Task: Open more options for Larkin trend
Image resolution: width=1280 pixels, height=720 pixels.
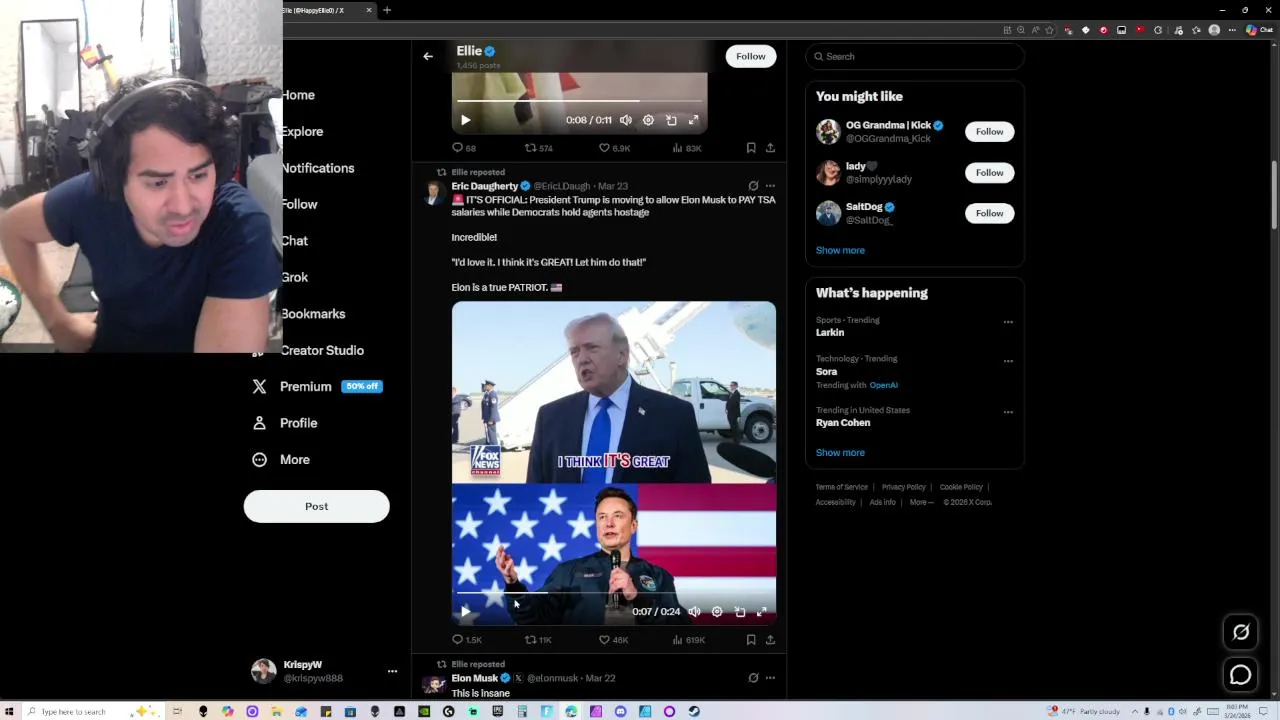Action: point(1008,322)
